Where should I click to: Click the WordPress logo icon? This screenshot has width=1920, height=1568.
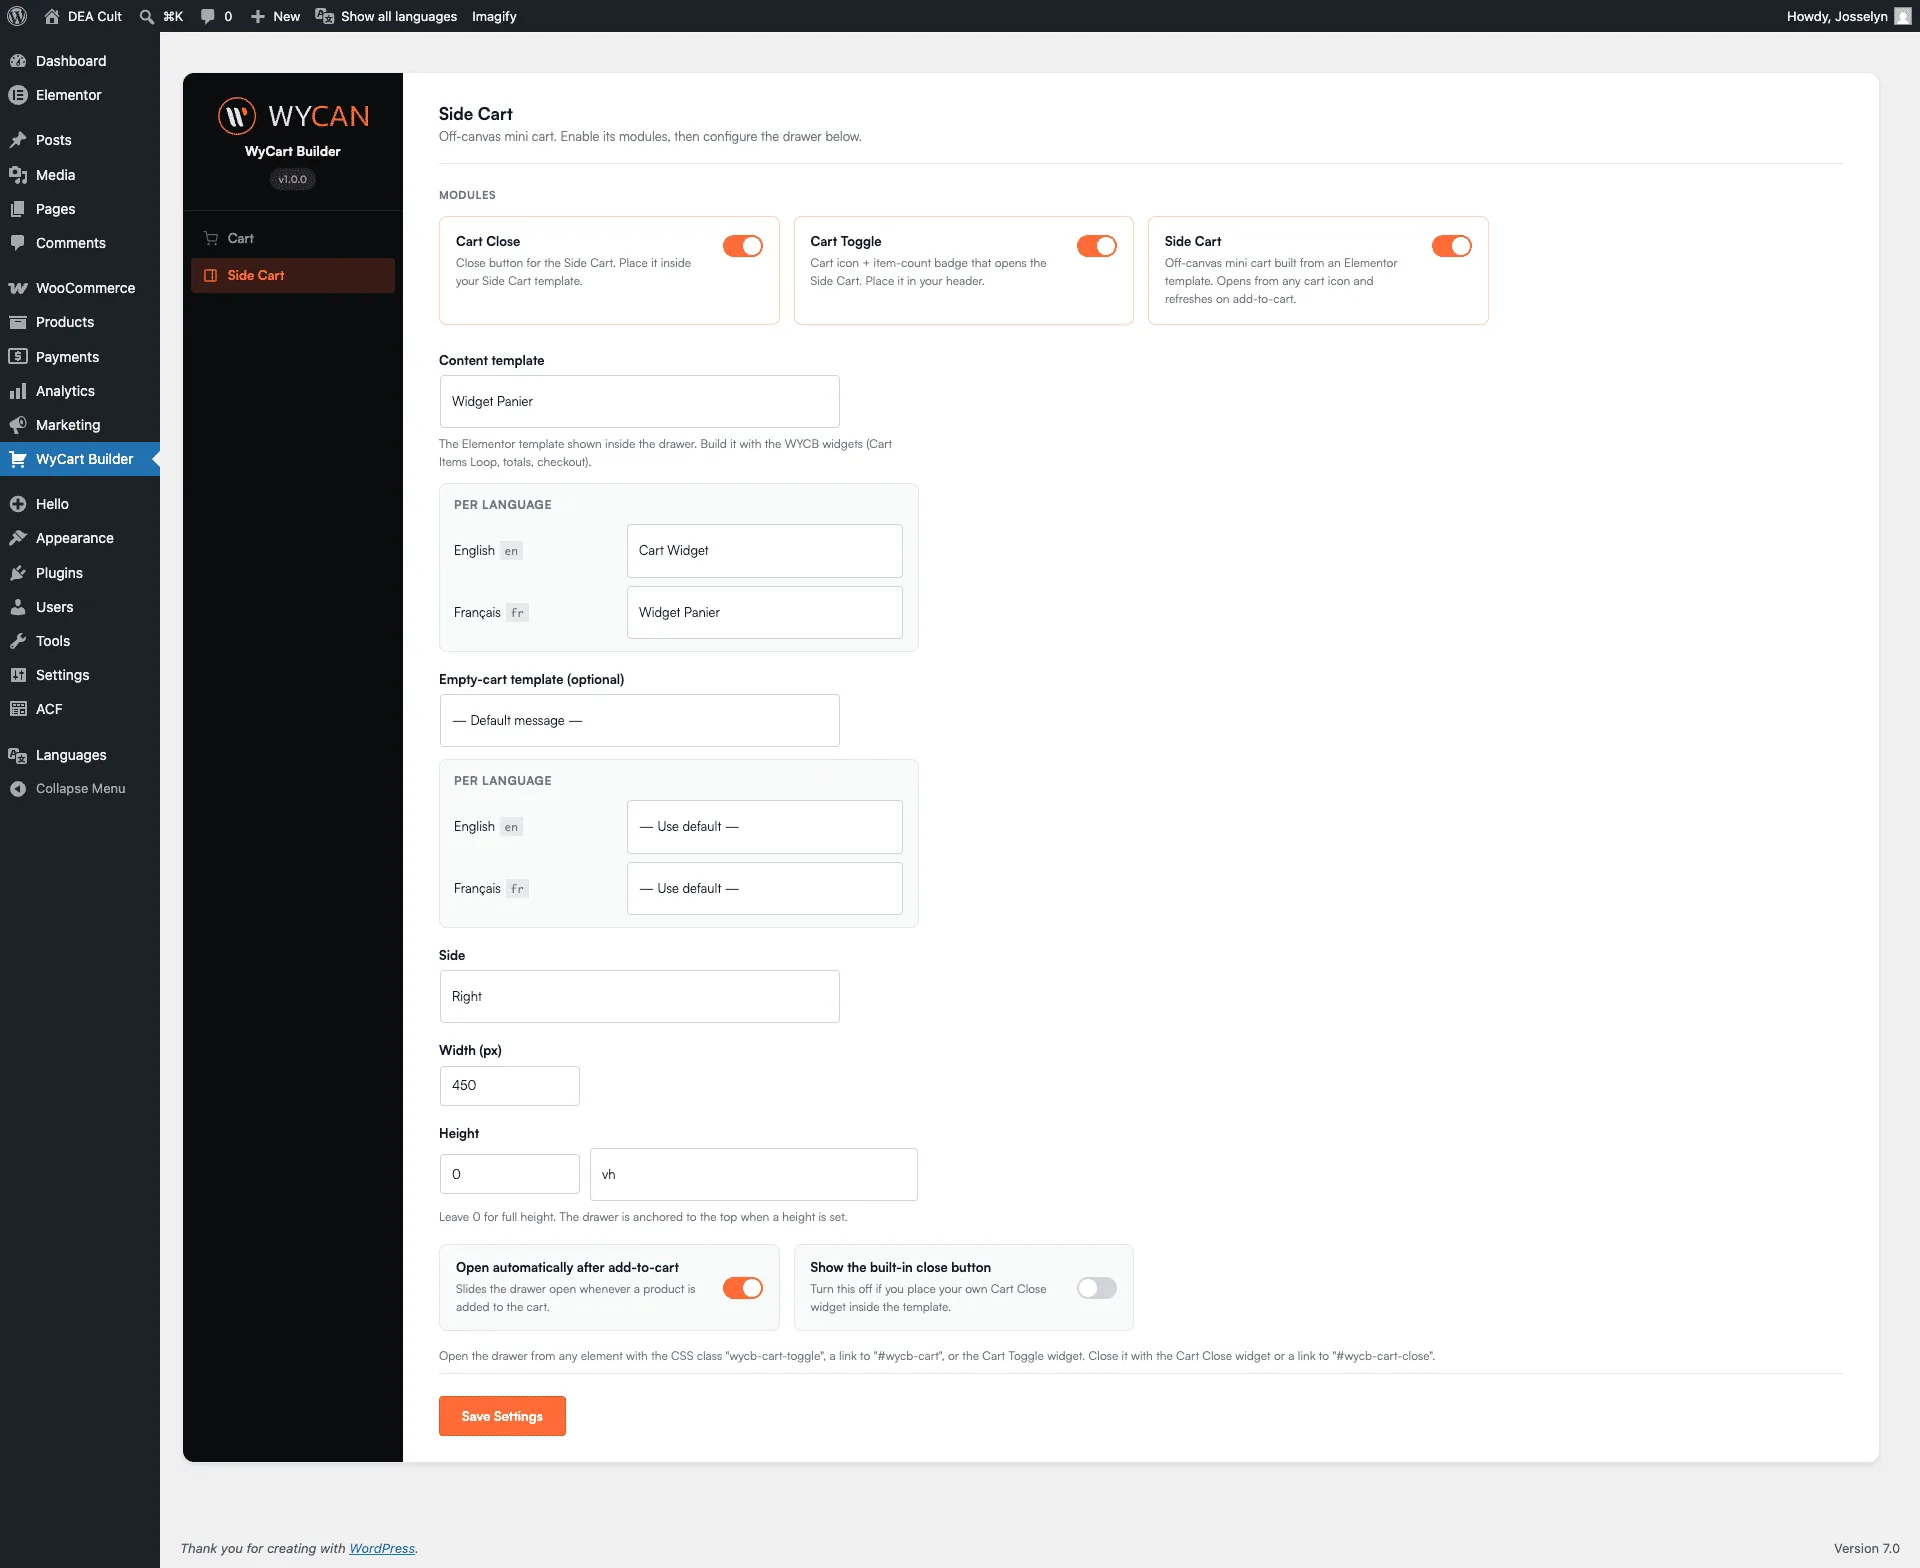coord(17,16)
